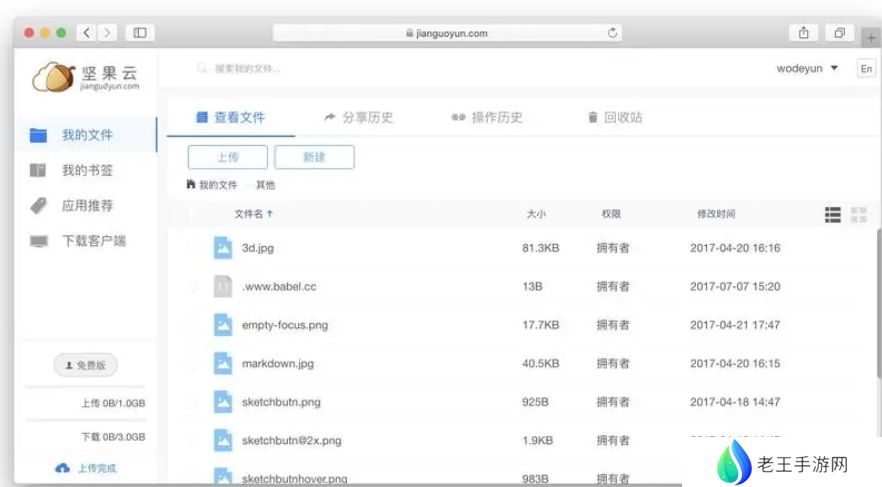882x487 pixels.
Task: Open the 免费版 plan button
Action: (85, 366)
